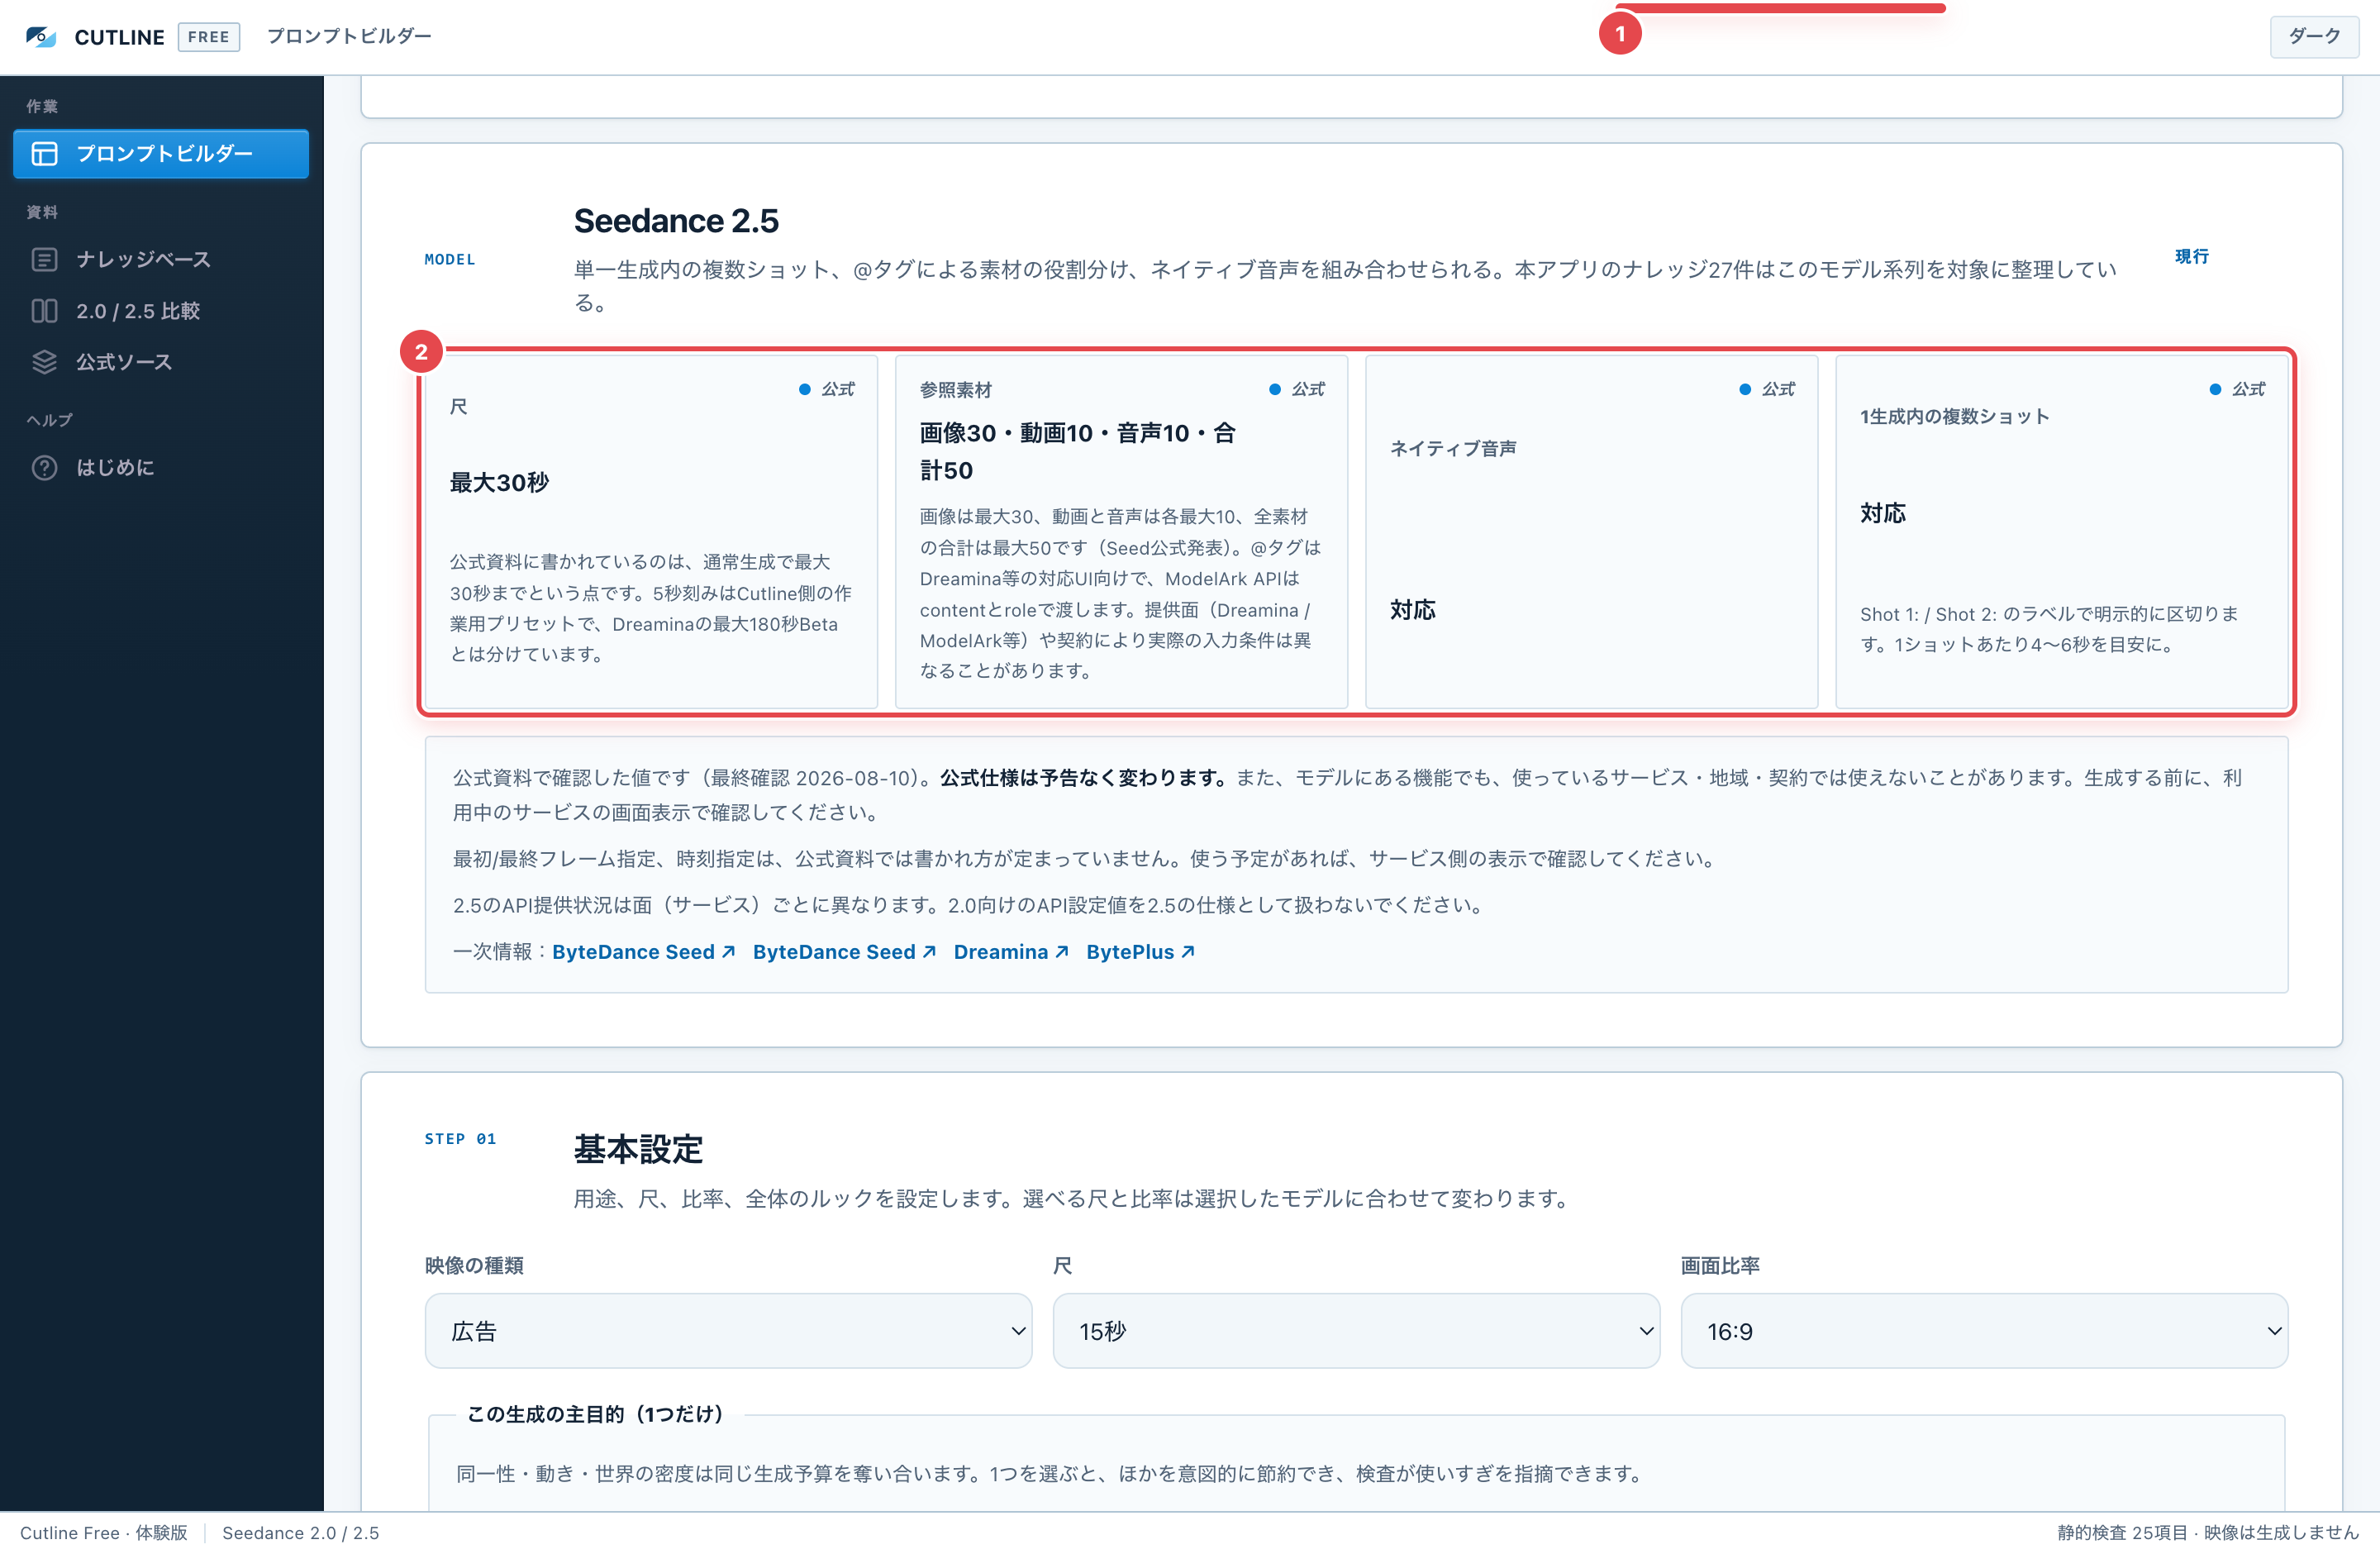Click Seedance 2.0 / 2.5 in status bar
The width and height of the screenshot is (2380, 1554).
[300, 1533]
